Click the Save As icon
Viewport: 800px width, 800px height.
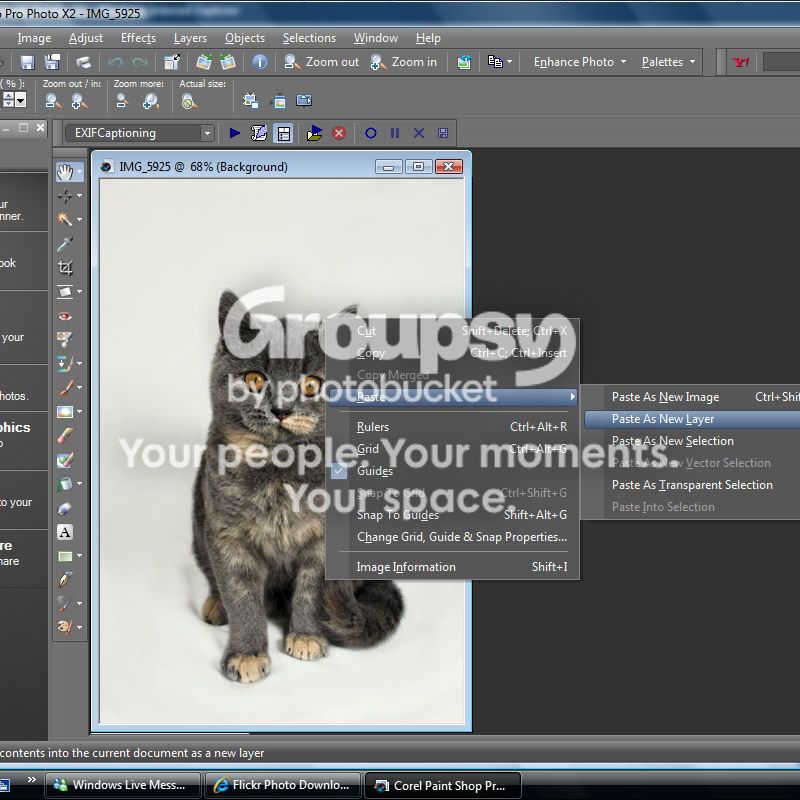point(52,62)
